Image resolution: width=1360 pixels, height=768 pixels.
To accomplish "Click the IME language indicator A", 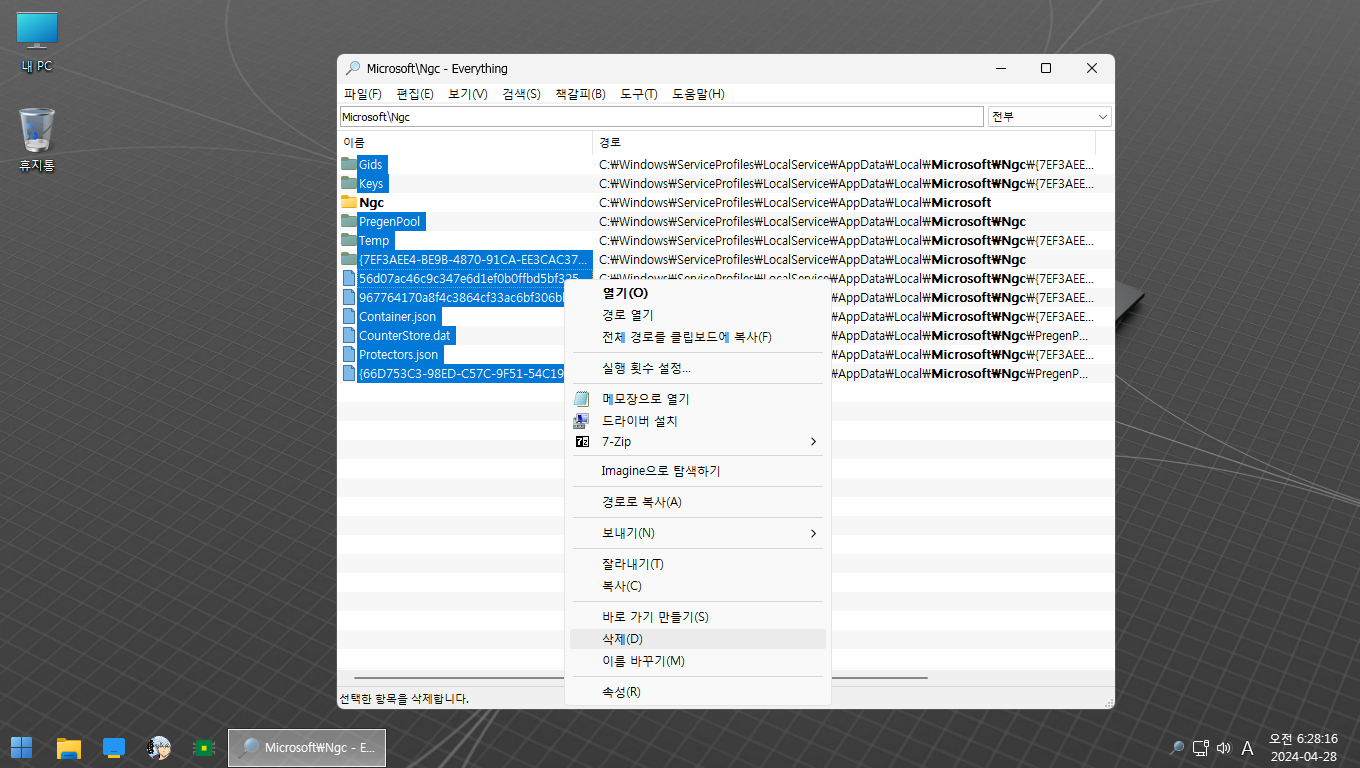I will pos(1247,748).
